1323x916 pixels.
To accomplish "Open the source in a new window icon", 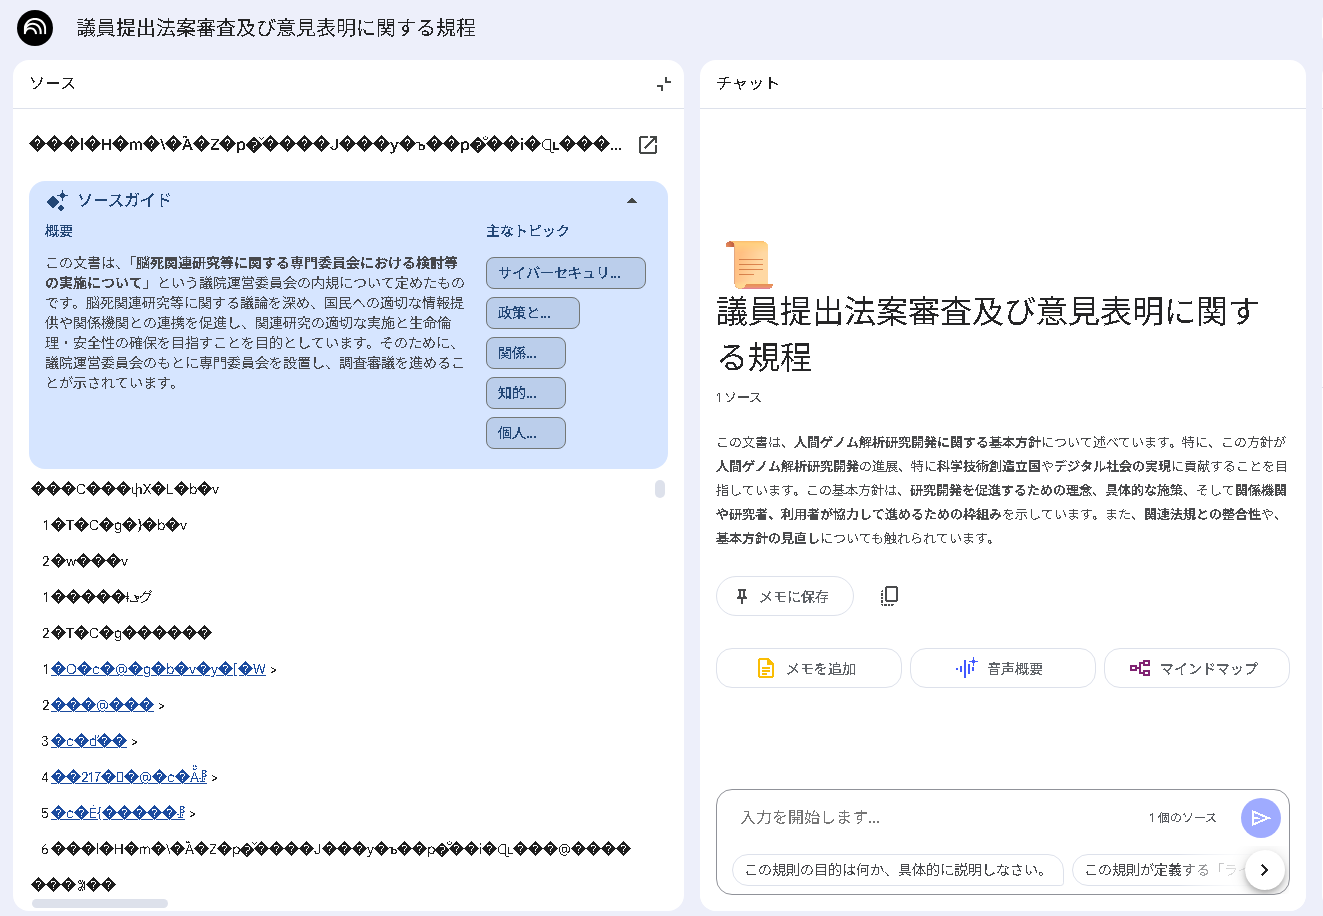I will 648,145.
